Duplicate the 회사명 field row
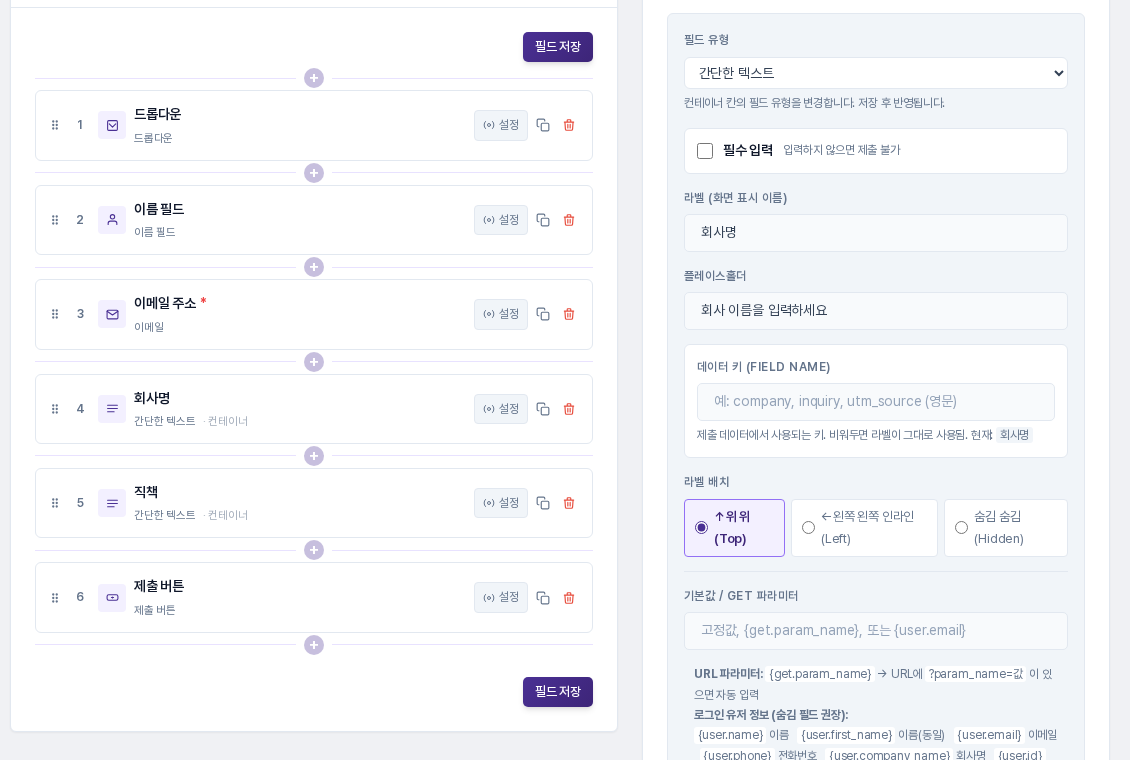The width and height of the screenshot is (1130, 760). (x=543, y=409)
